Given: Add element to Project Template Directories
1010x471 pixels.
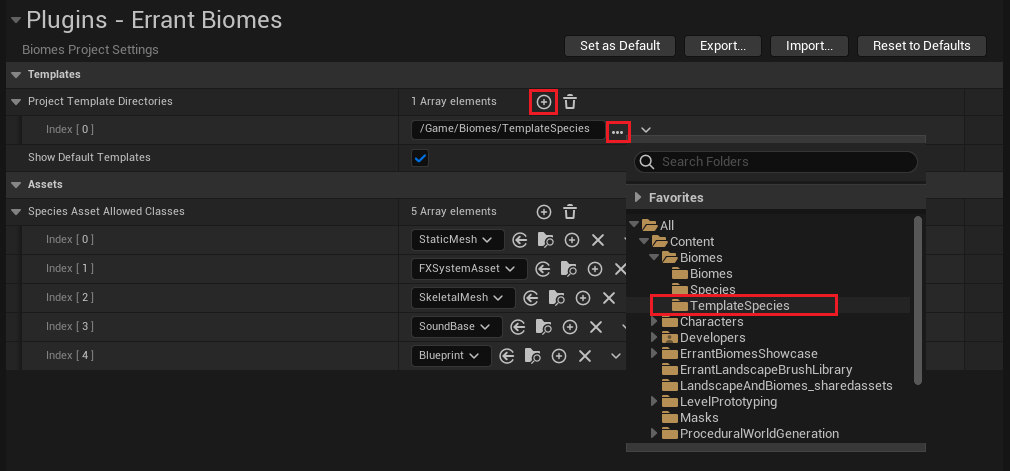Looking at the screenshot, I should (543, 102).
